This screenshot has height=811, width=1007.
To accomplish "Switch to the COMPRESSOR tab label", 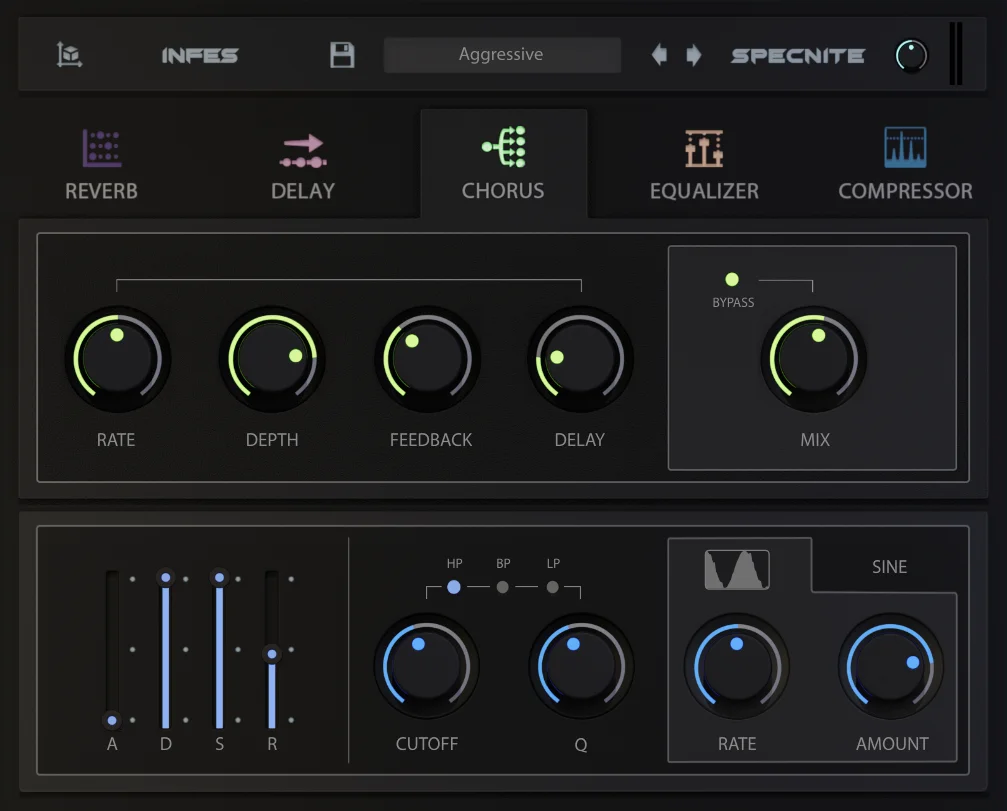I will 906,191.
